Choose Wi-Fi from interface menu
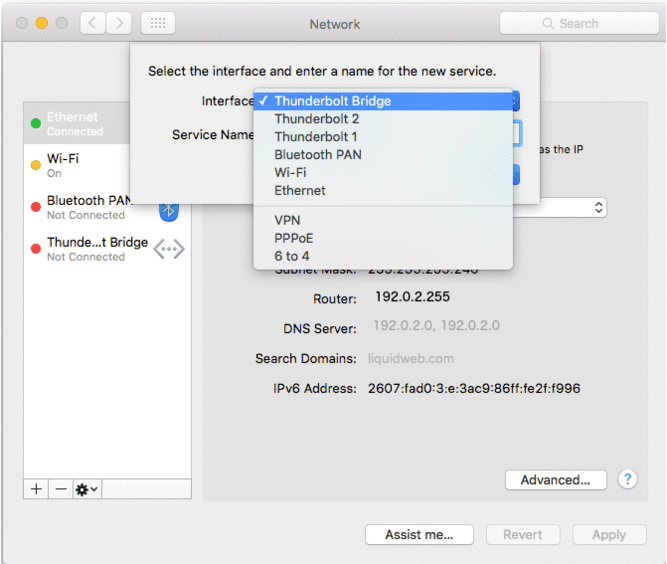Screen dimensions: 667x564 [383, 173]
